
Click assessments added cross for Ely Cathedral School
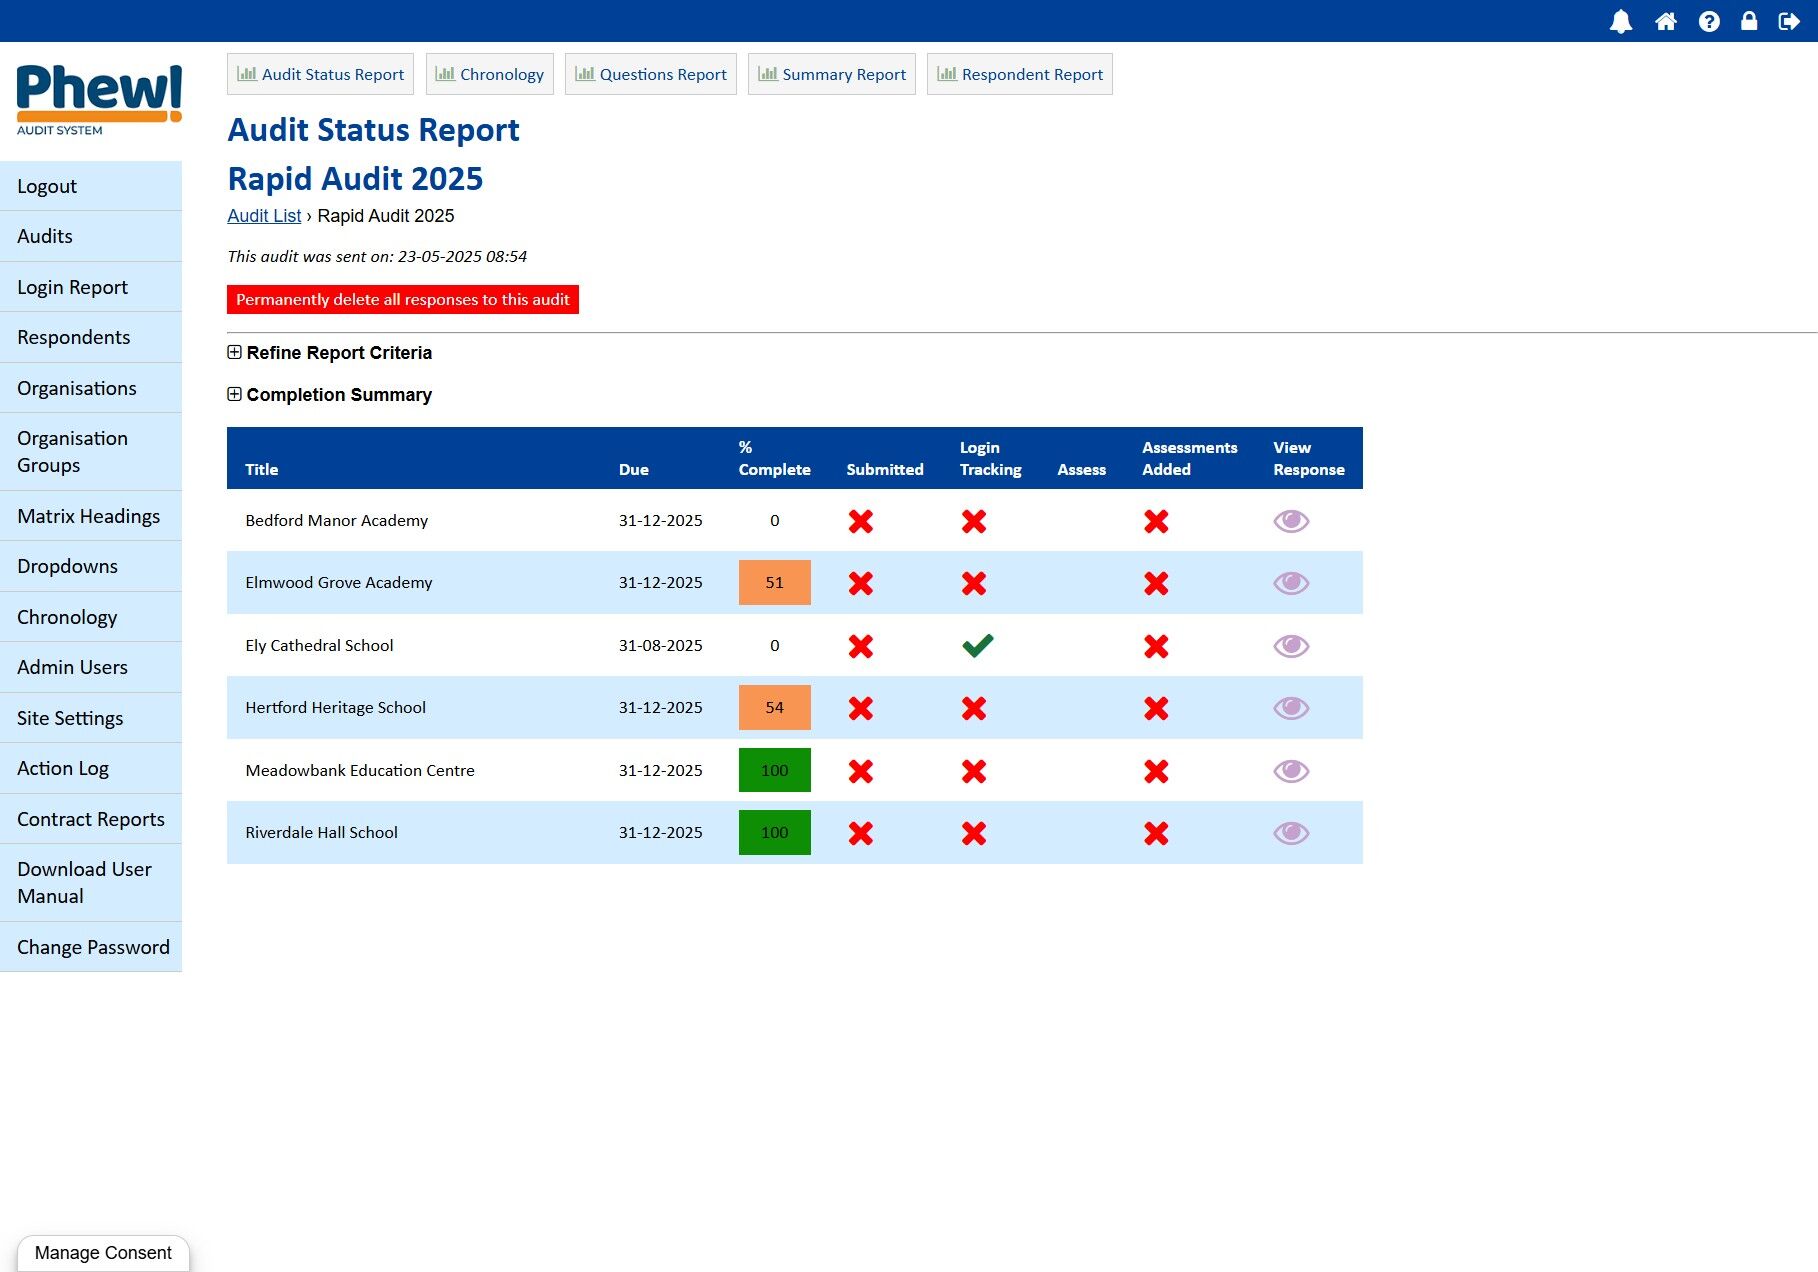pyautogui.click(x=1156, y=646)
